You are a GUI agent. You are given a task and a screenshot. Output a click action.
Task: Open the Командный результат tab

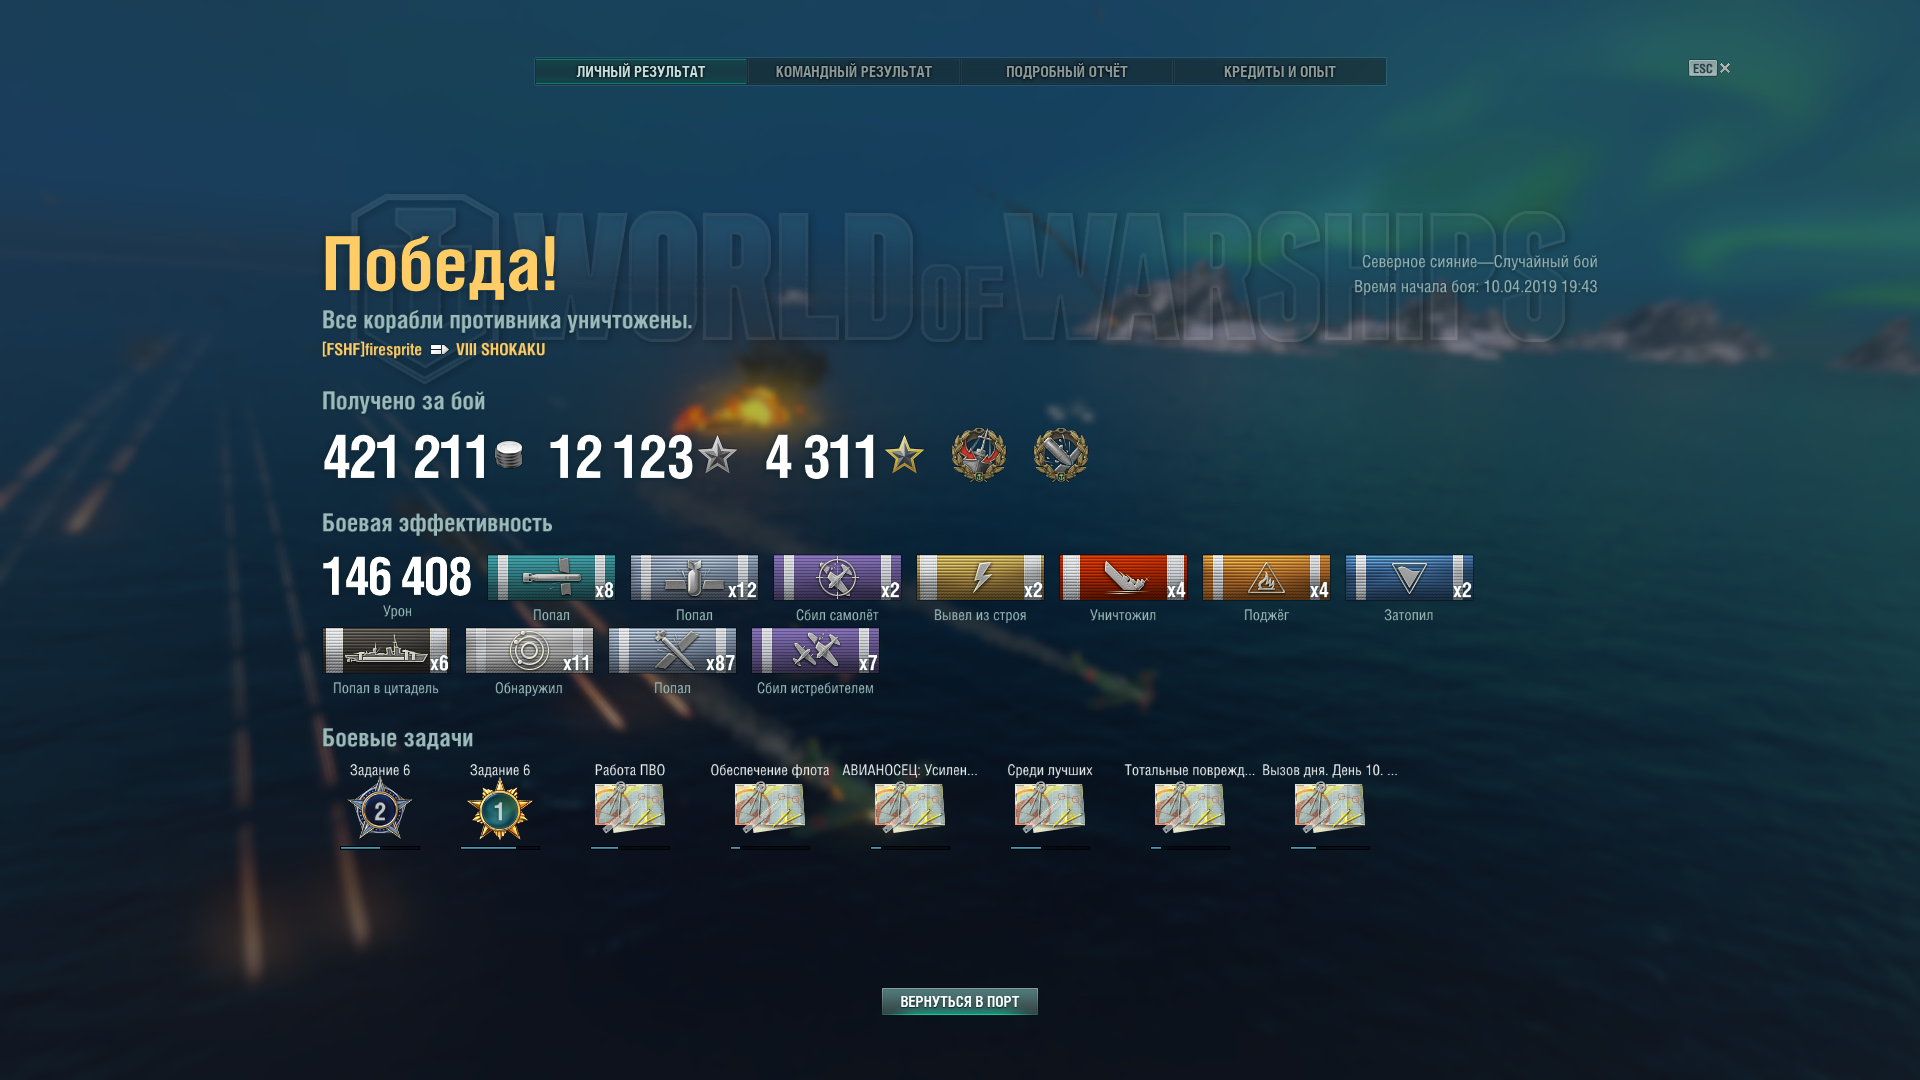click(x=853, y=72)
